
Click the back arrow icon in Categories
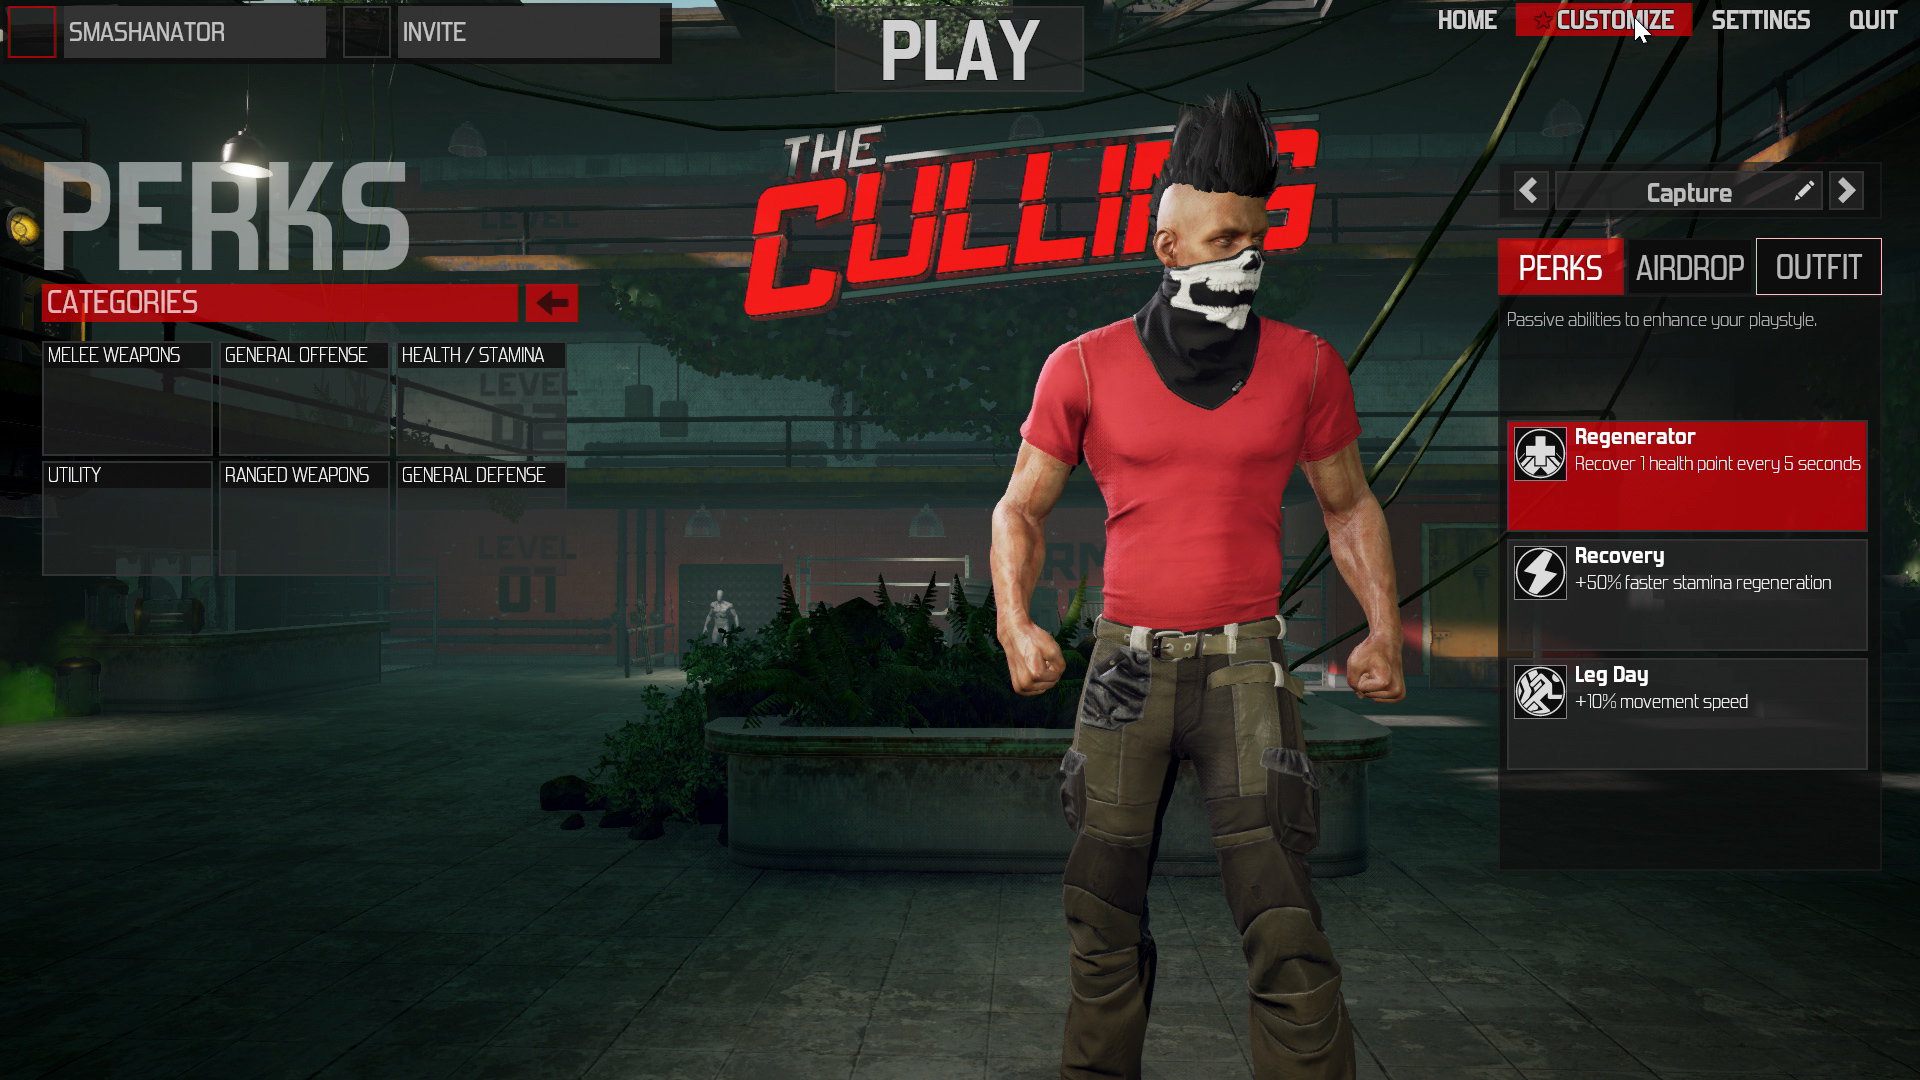pyautogui.click(x=551, y=303)
